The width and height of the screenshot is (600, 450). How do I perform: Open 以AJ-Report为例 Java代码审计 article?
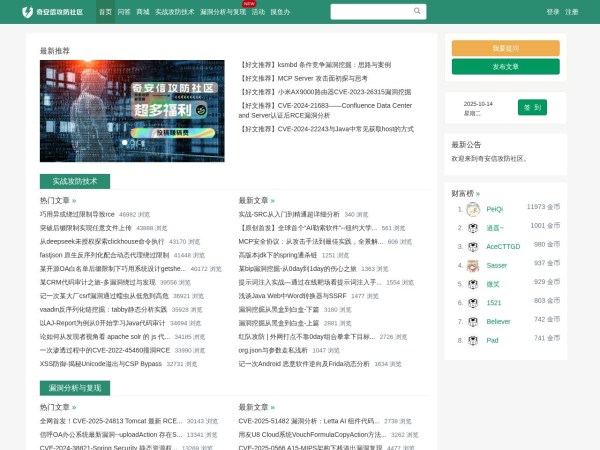point(103,323)
